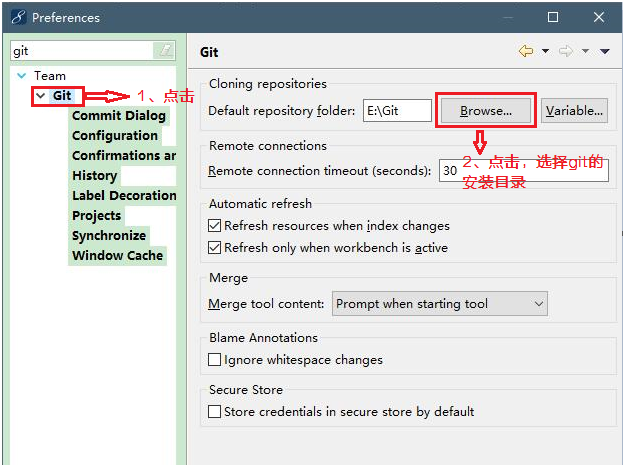625x467 pixels.
Task: Uncheck Refresh resources when index changes
Action: tap(214, 226)
